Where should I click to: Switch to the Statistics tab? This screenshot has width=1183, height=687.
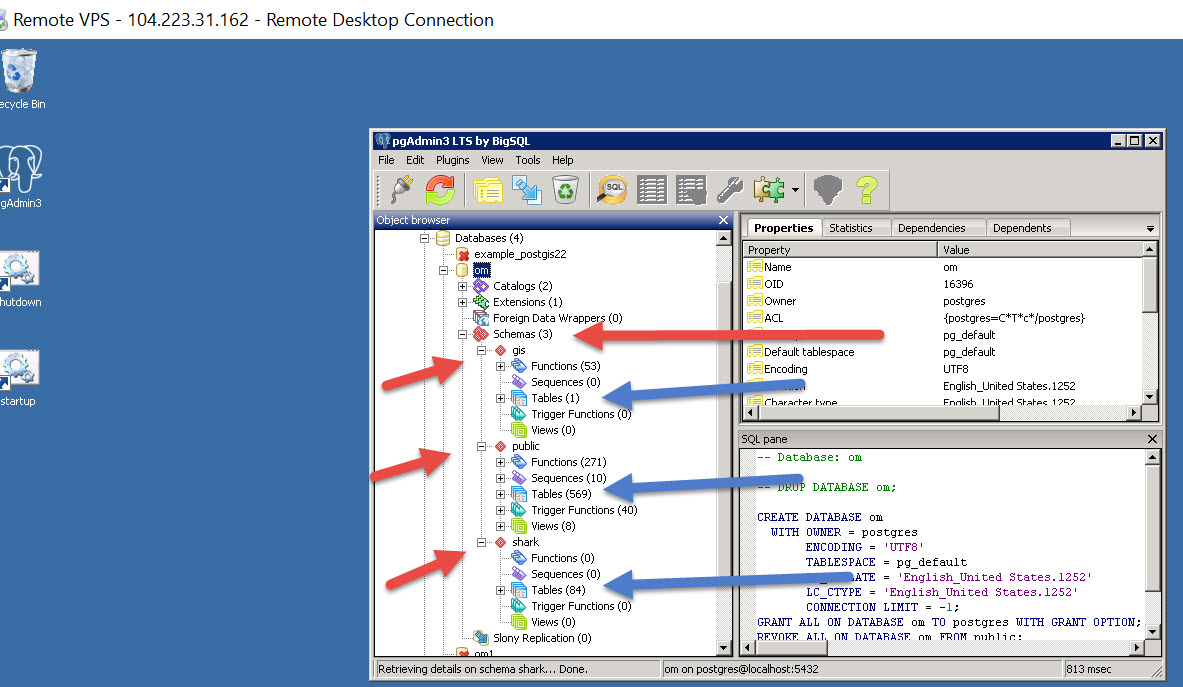click(x=850, y=228)
